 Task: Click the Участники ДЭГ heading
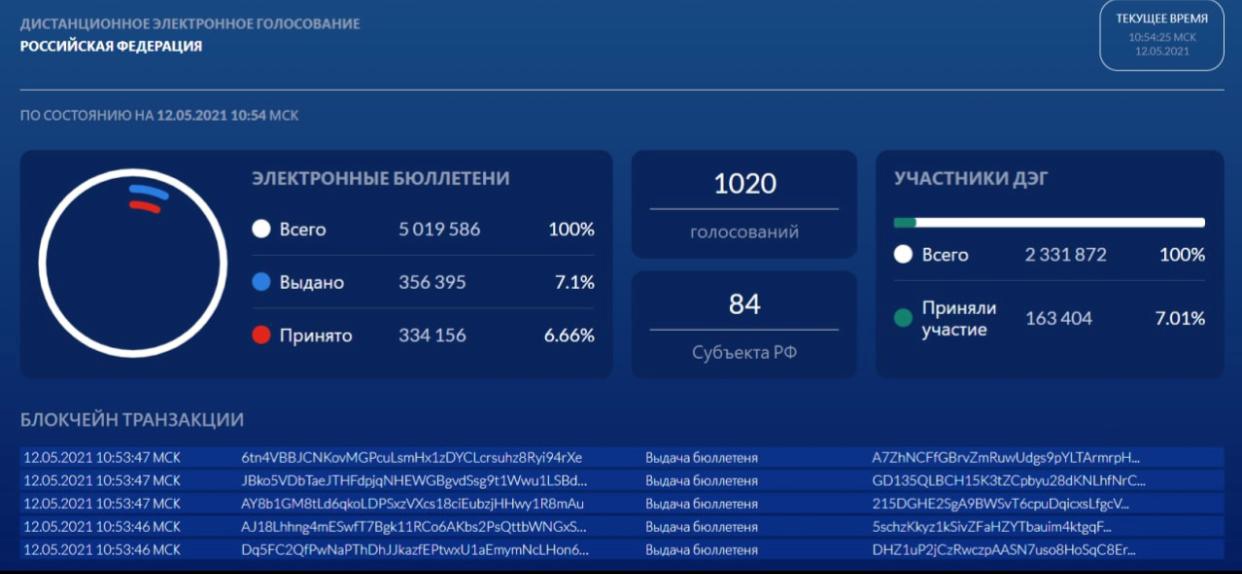tap(971, 179)
